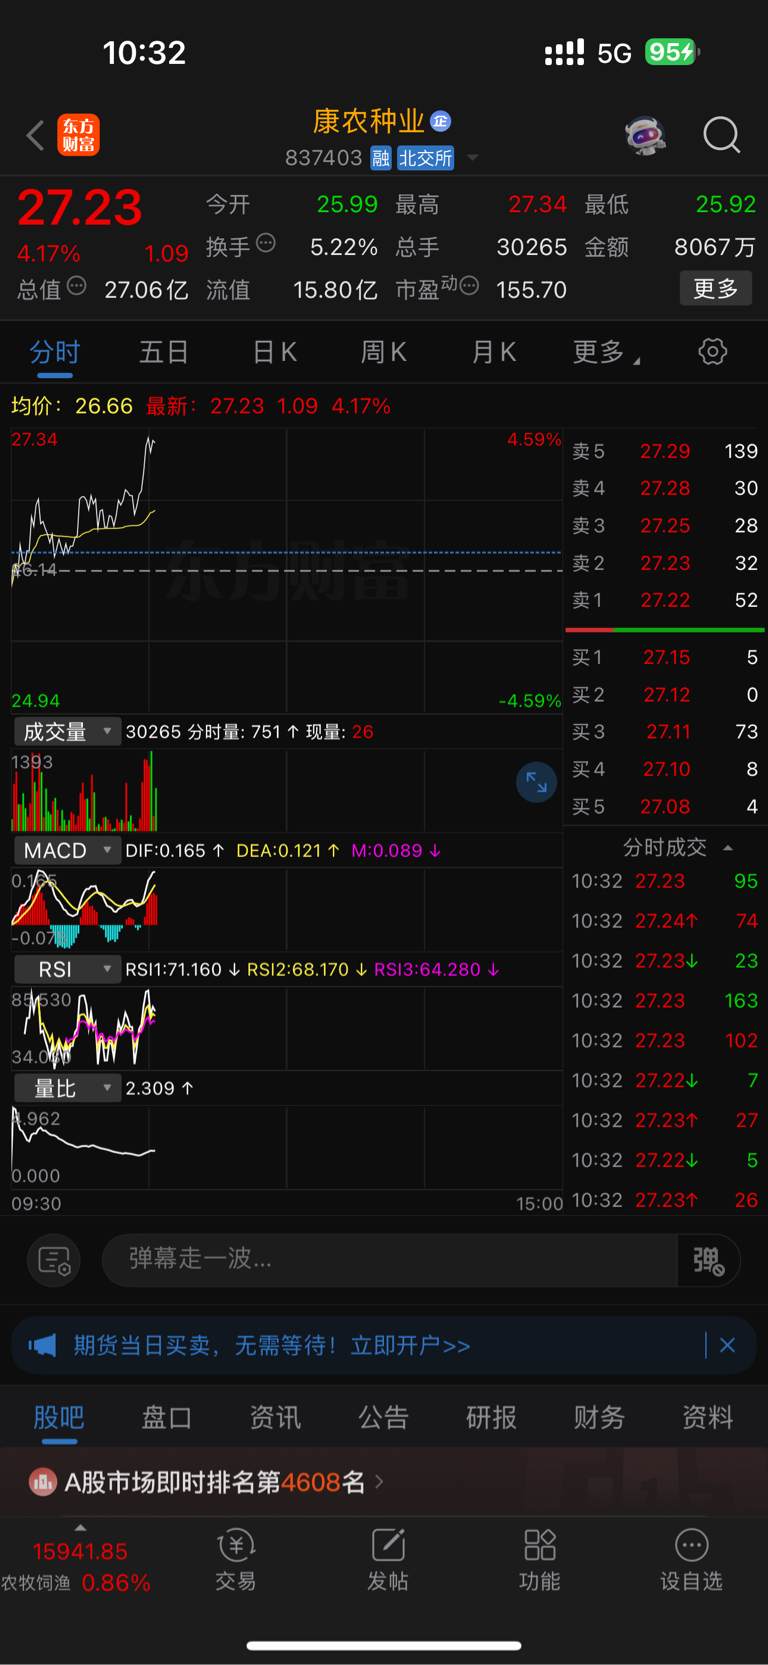
Task: Switch to 月K chart tab
Action: [x=494, y=352]
